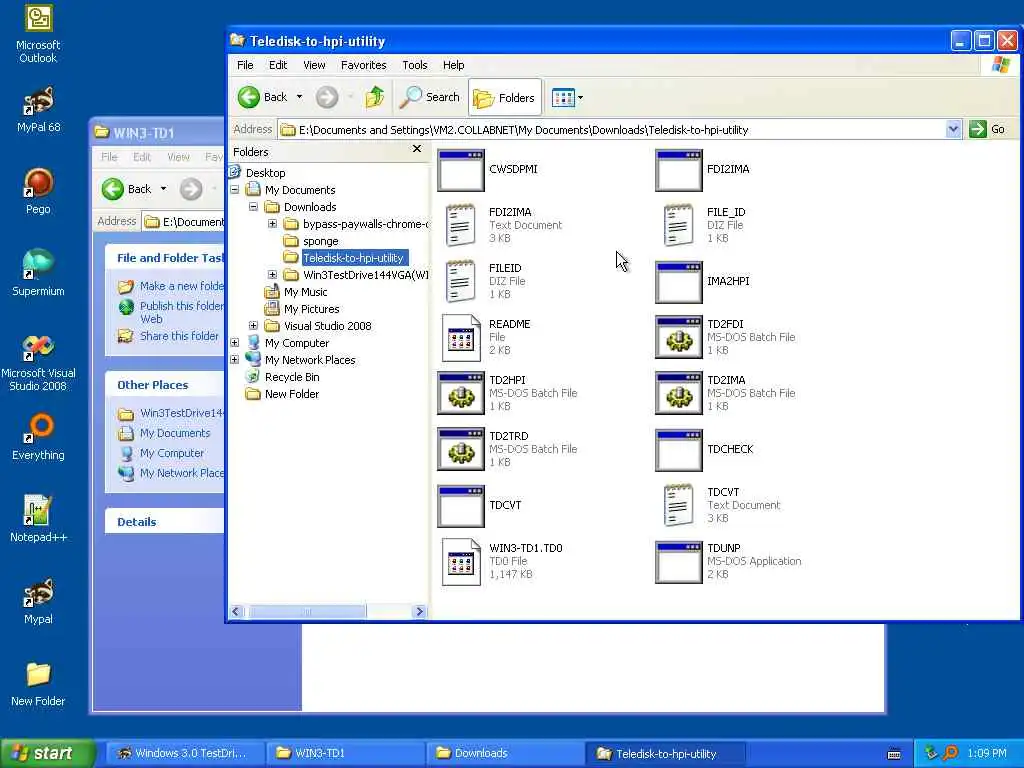Select the Pego desktop shortcut

pyautogui.click(x=38, y=191)
